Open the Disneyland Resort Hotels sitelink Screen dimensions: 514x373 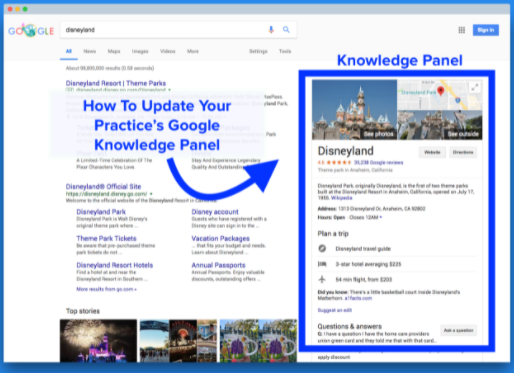[x=115, y=265]
